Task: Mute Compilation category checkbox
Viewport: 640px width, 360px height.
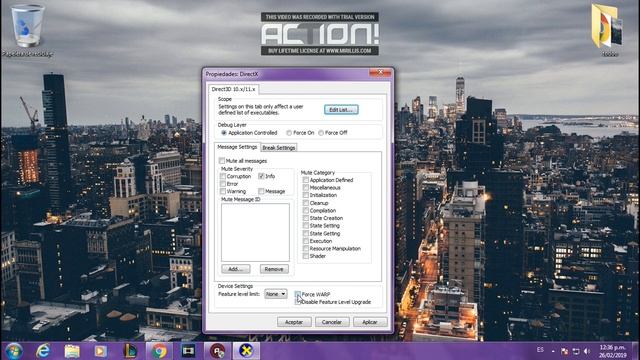Action: 305,210
